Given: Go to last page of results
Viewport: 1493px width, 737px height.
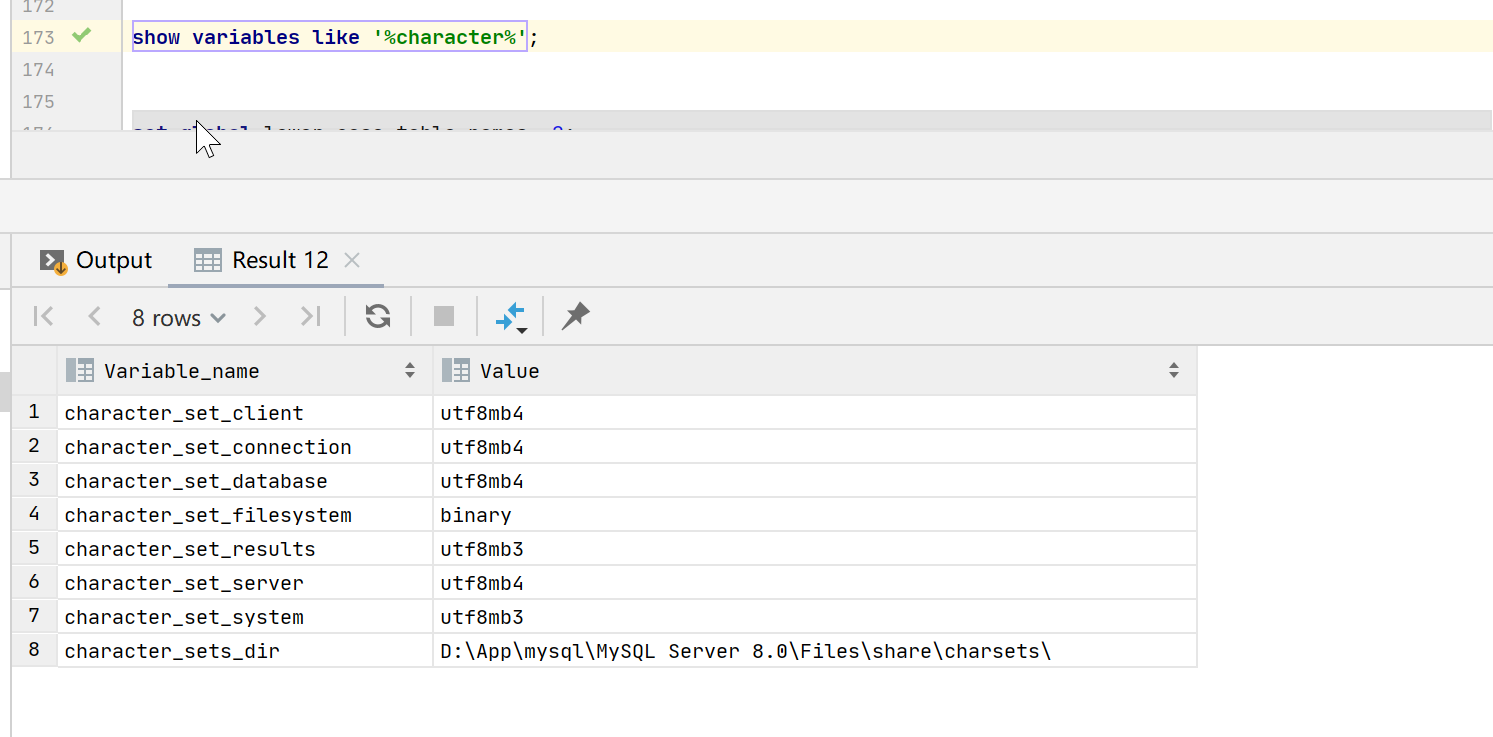Looking at the screenshot, I should pyautogui.click(x=311, y=317).
